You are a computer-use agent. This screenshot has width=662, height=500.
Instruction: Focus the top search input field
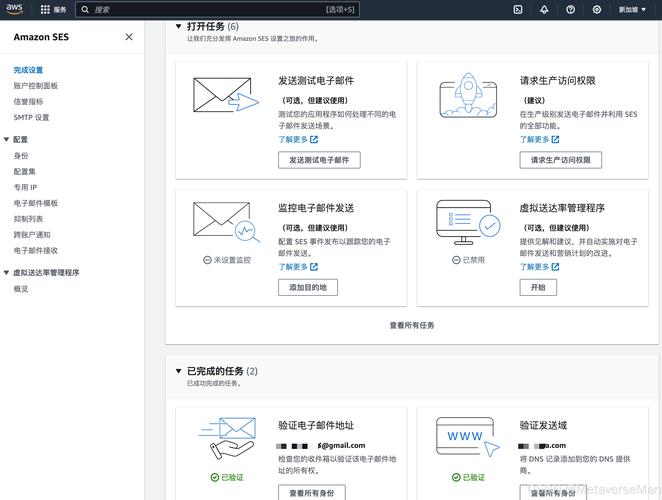tap(217, 10)
